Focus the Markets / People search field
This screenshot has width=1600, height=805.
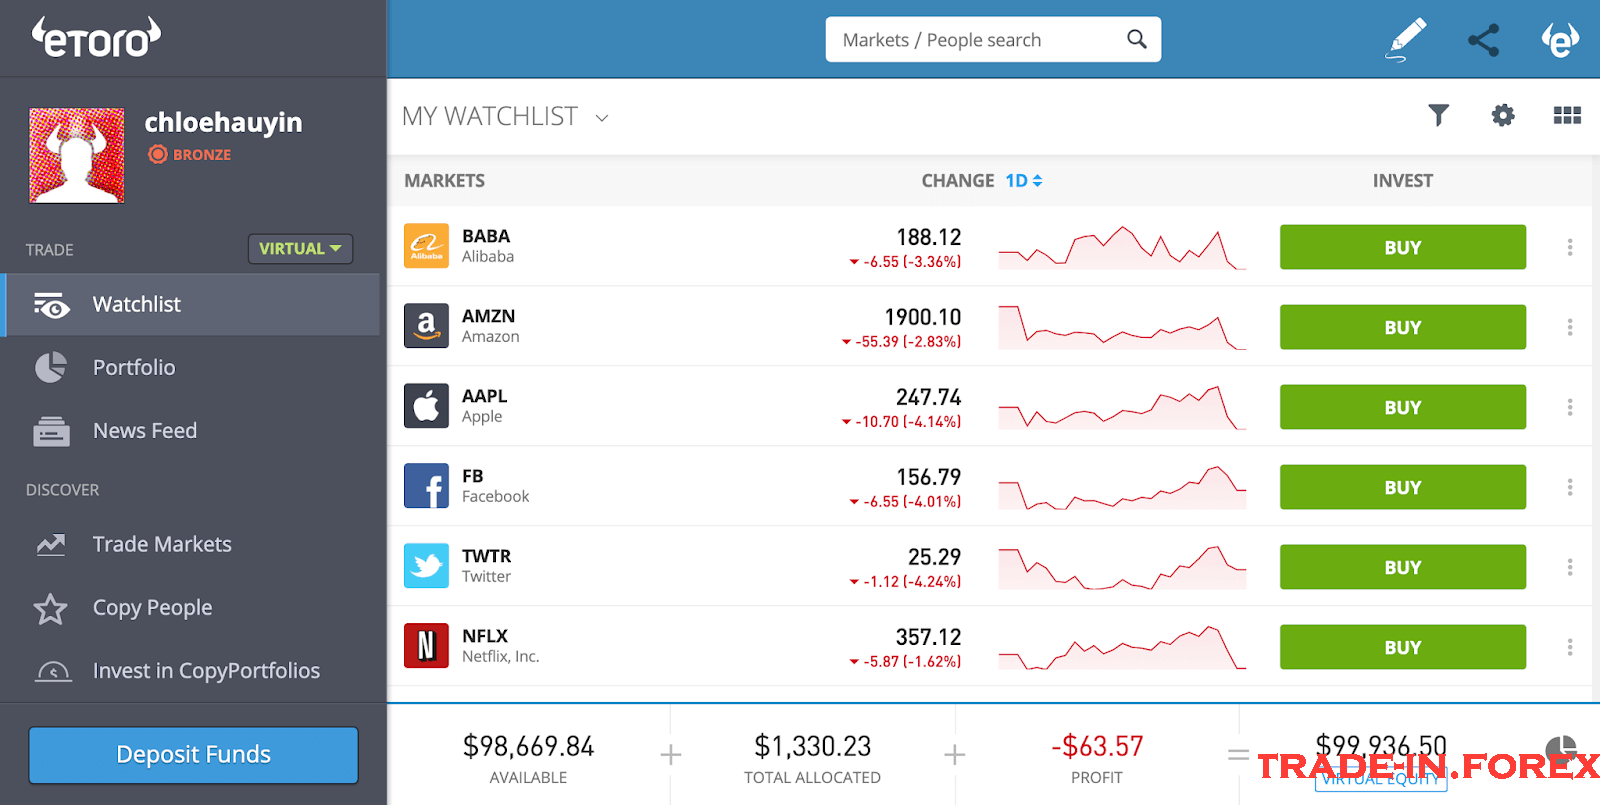click(x=993, y=39)
